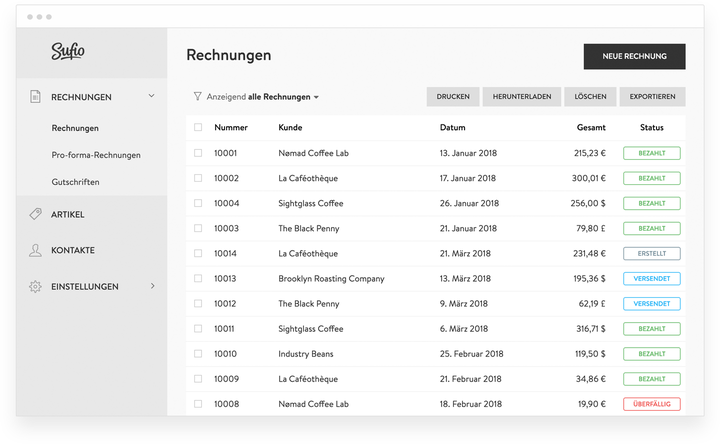720x446 pixels.
Task: Sort by the Datum column header
Action: click(x=452, y=128)
